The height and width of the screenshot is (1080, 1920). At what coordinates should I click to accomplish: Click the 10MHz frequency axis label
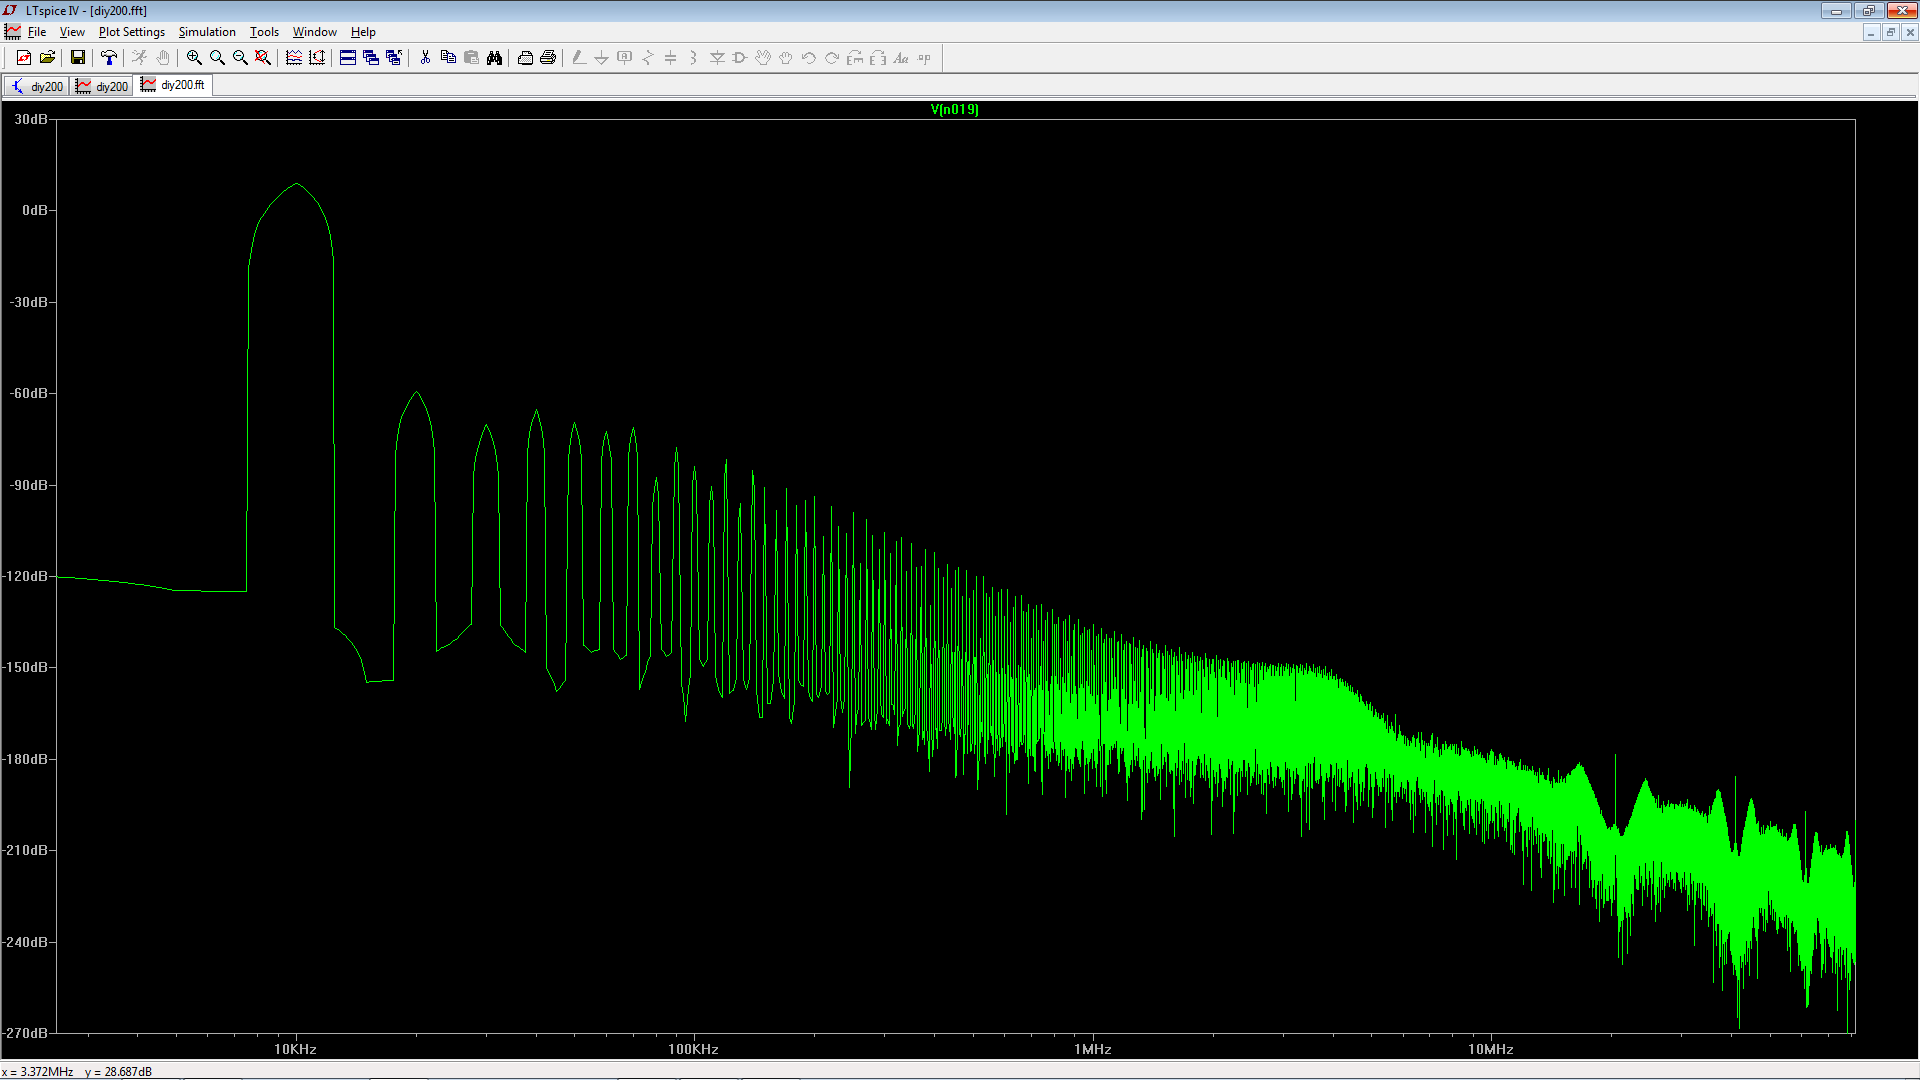coord(1490,1049)
